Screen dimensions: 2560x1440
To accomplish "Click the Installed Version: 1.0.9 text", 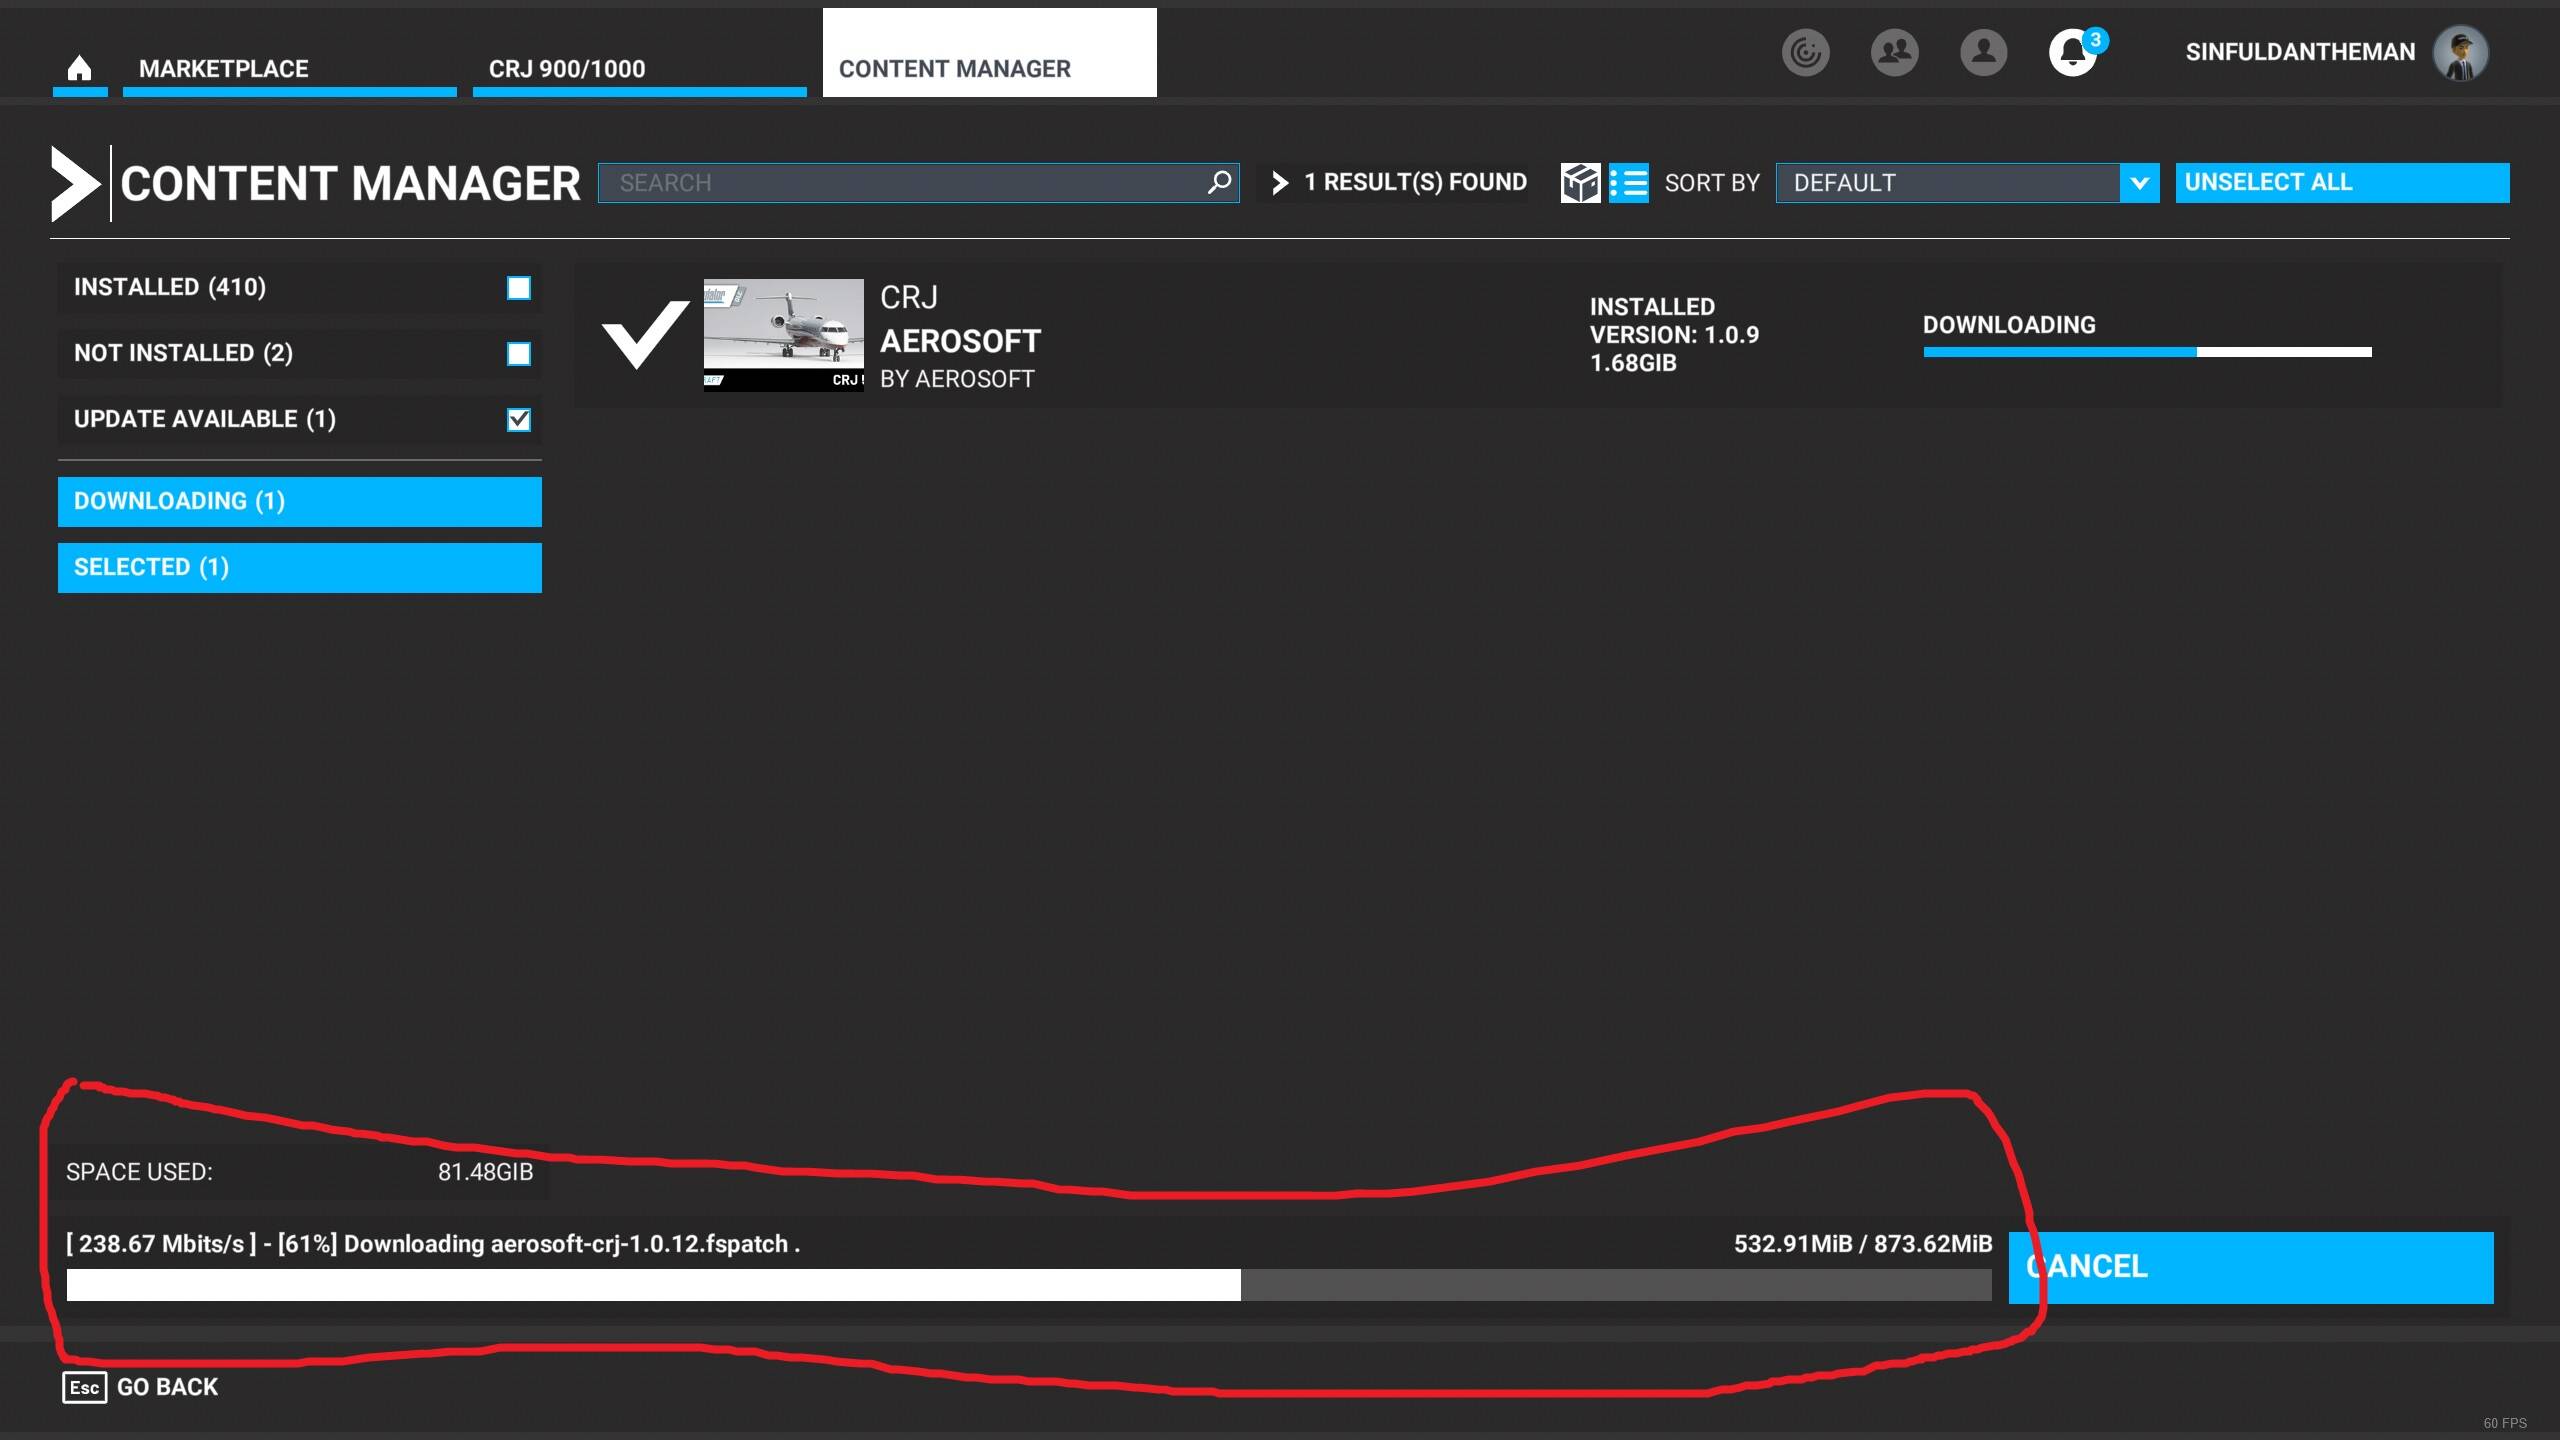I will (1674, 321).
